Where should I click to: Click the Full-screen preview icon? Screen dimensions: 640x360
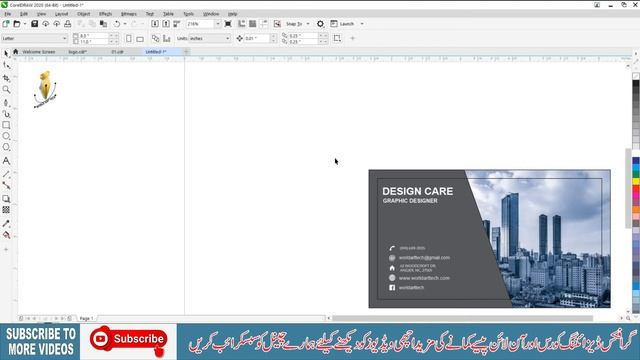point(228,24)
